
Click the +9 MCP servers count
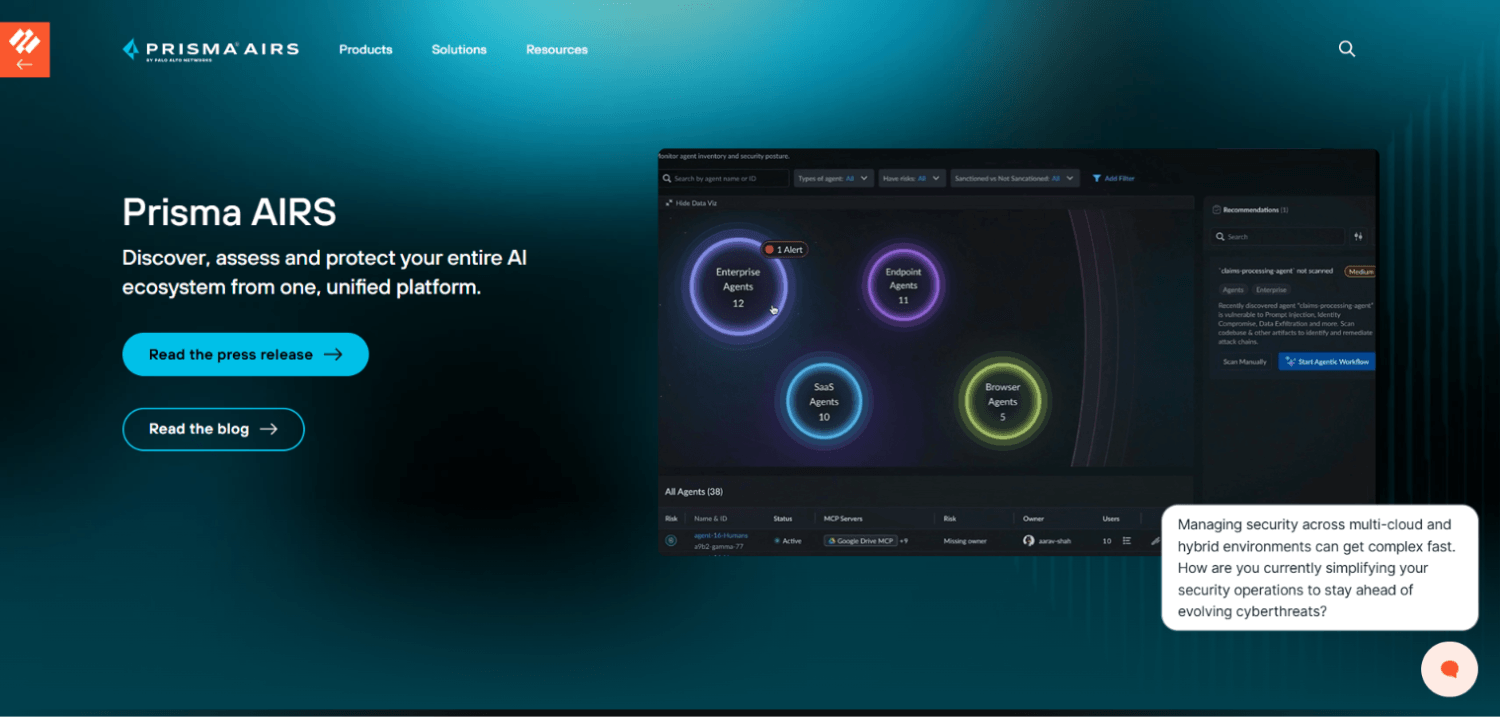coord(903,541)
